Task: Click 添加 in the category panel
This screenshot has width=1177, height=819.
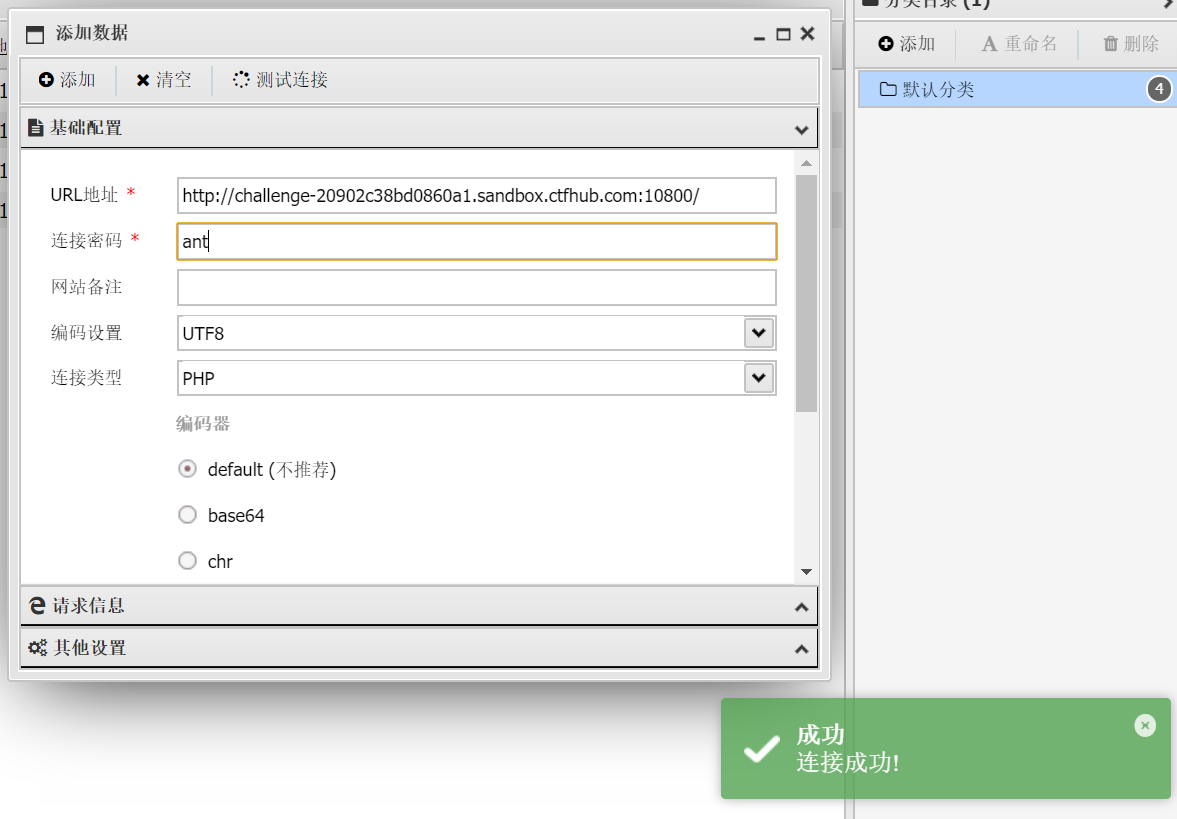Action: pos(907,44)
